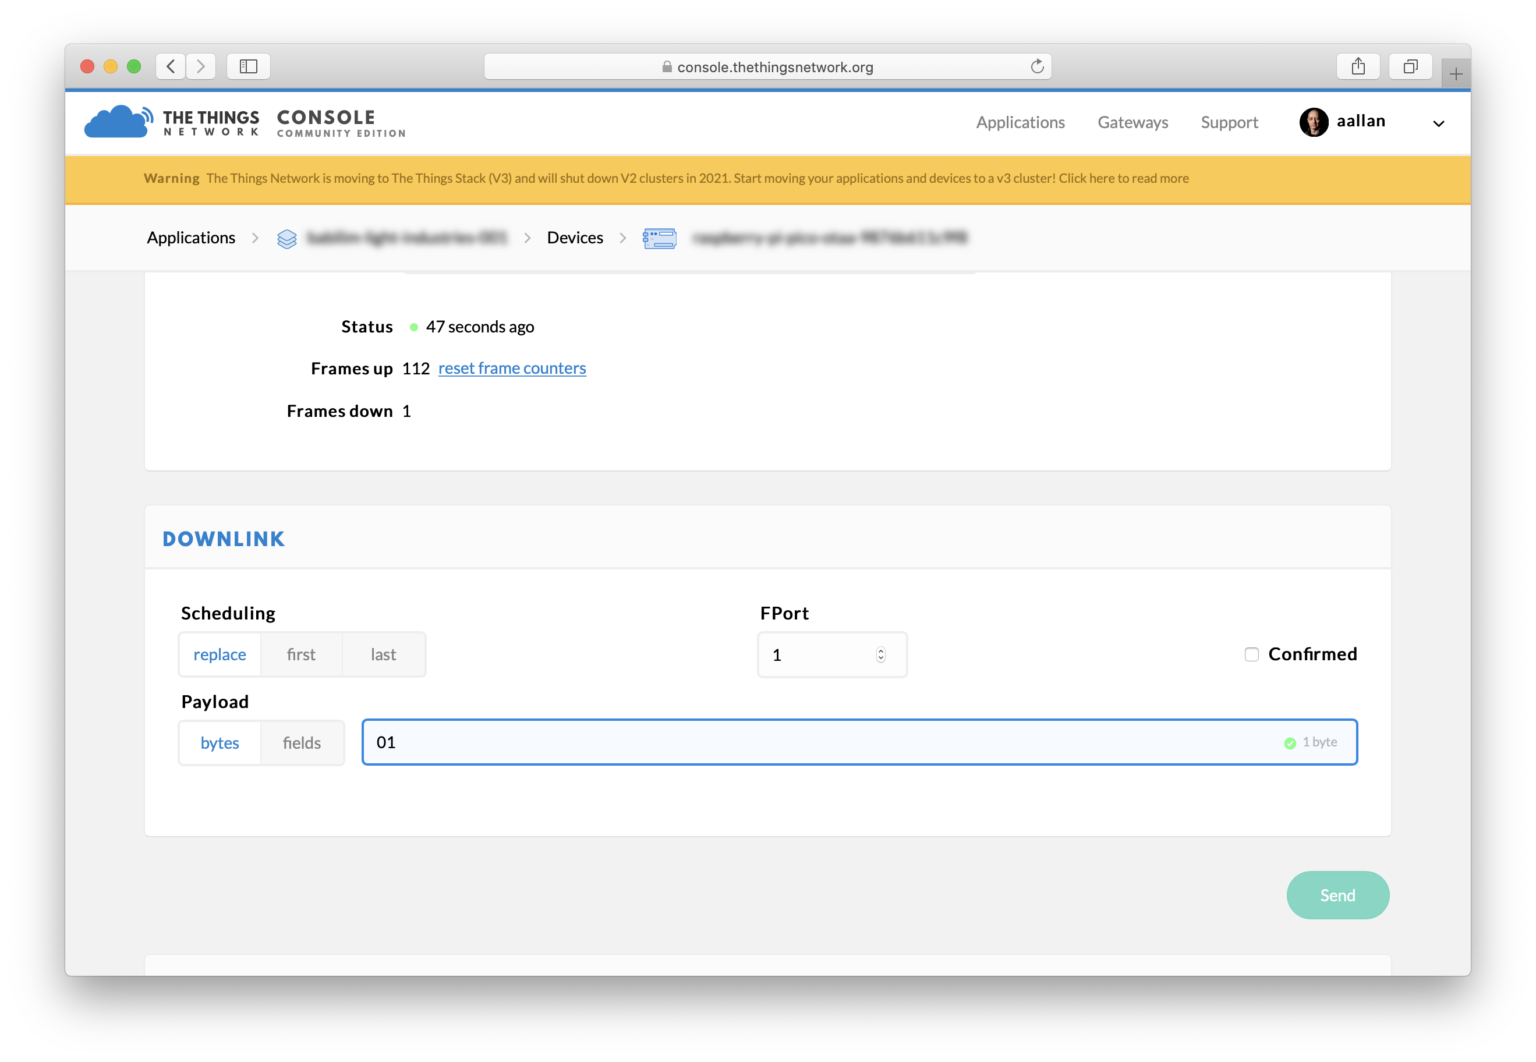Click the Safari sidebar toggle icon
This screenshot has width=1536, height=1062.
coord(247,65)
